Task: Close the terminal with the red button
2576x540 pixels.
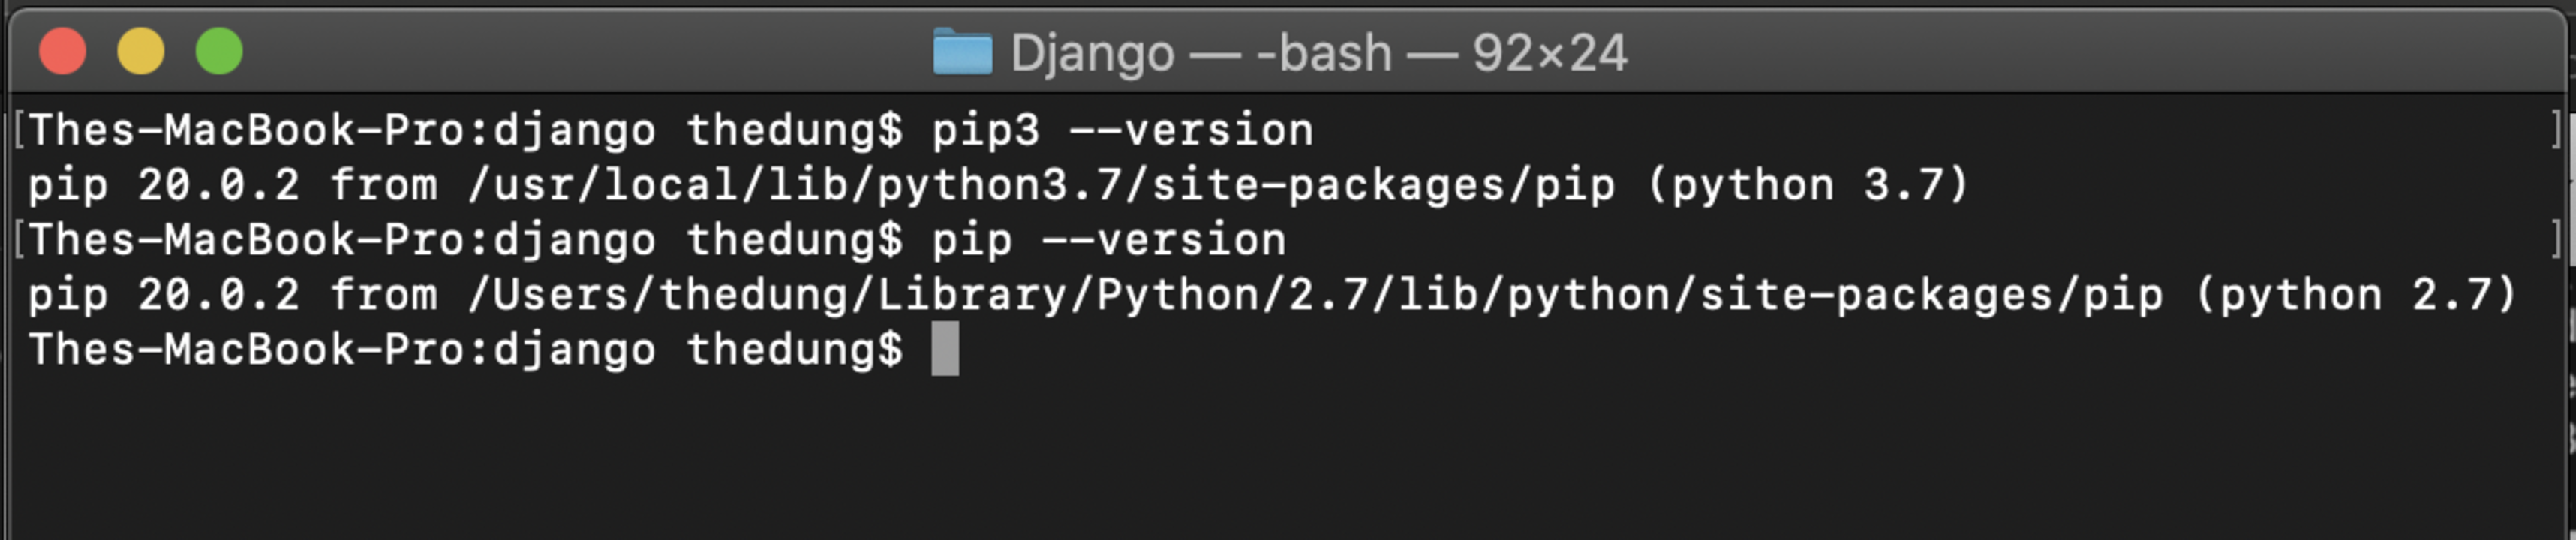Action: [62, 51]
